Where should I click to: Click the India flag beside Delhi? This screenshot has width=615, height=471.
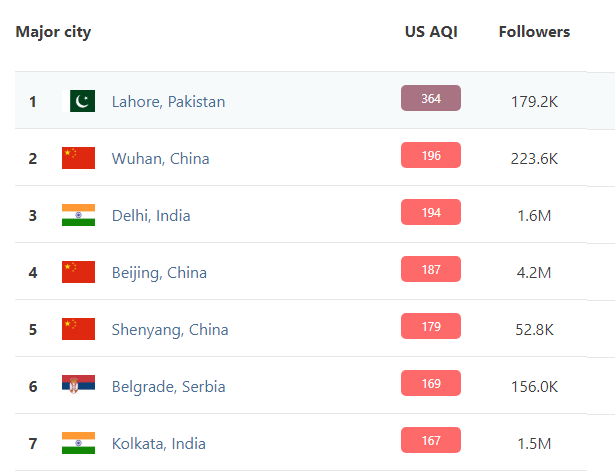(79, 215)
